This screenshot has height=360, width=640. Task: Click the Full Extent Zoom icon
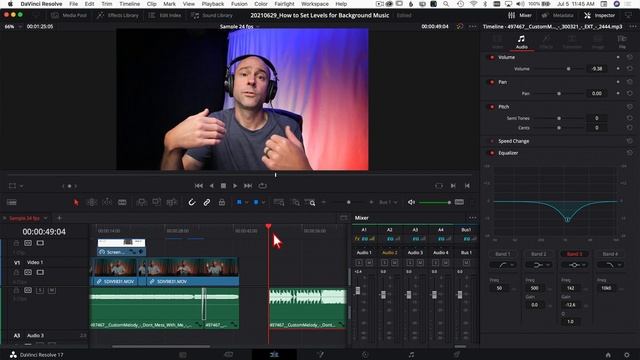[x=279, y=202]
